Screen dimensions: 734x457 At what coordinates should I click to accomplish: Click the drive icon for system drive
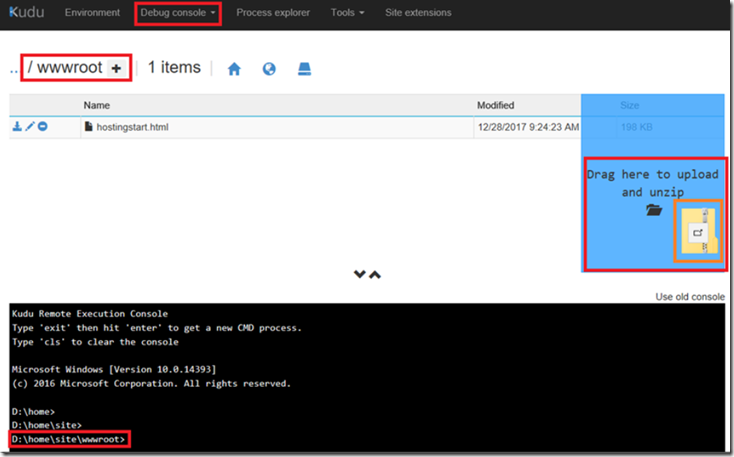tap(304, 69)
